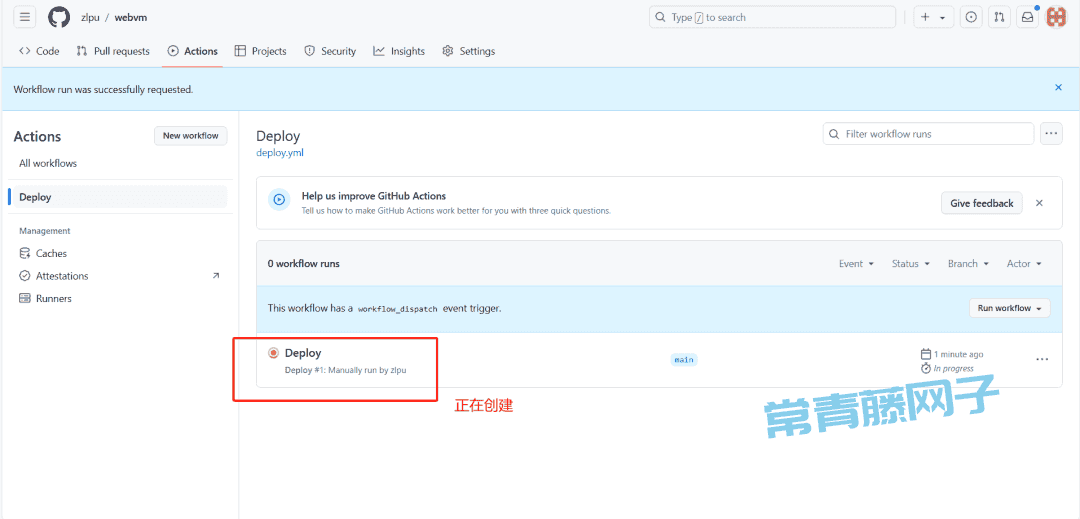The width and height of the screenshot is (1080, 519).
Task: Click the main branch label
Action: (x=683, y=359)
